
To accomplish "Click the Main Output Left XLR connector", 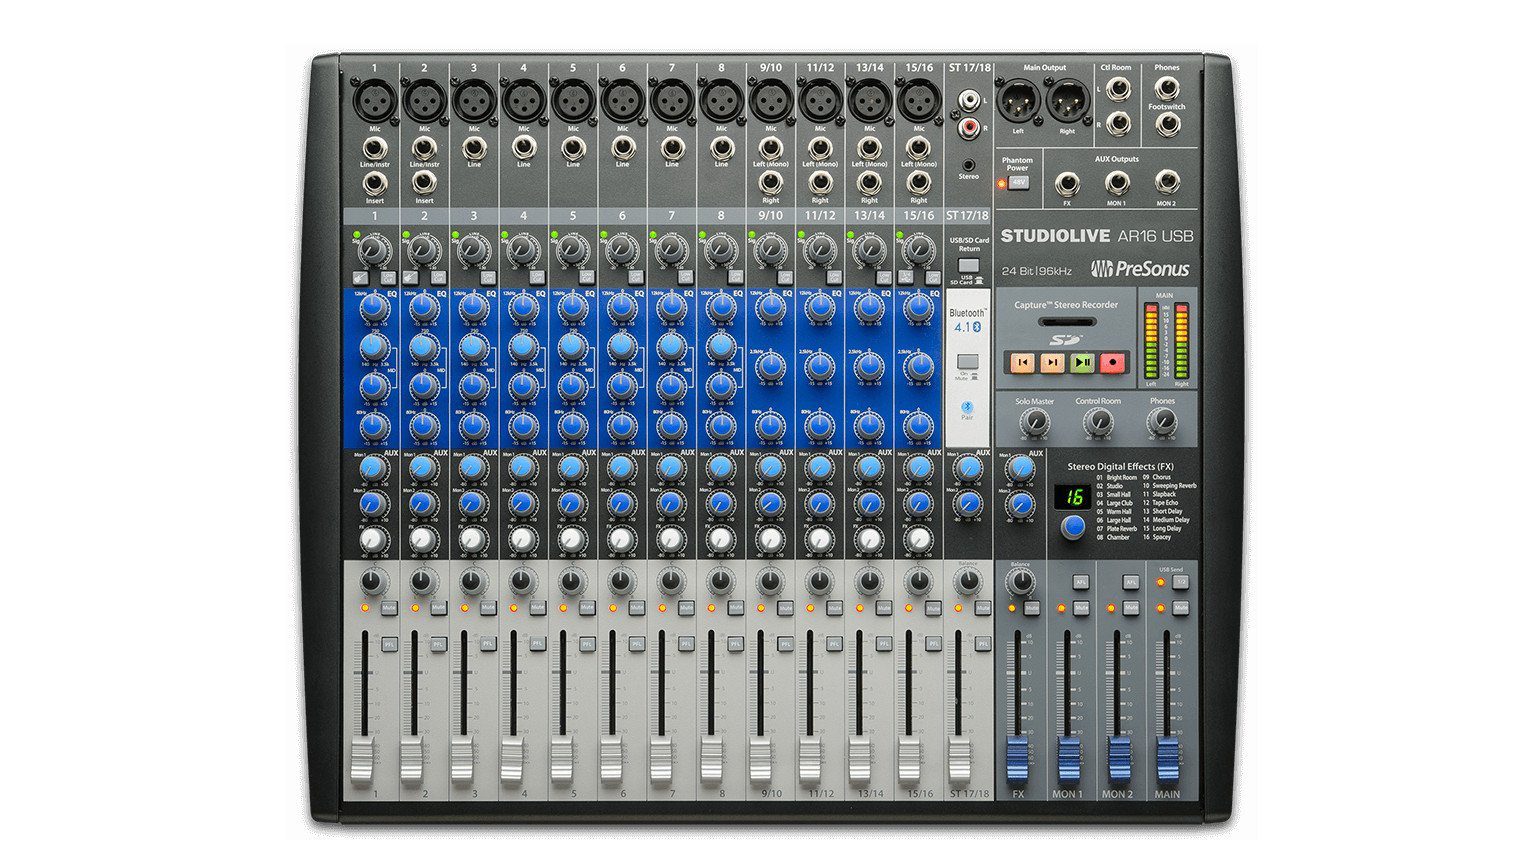I will 1019,101.
